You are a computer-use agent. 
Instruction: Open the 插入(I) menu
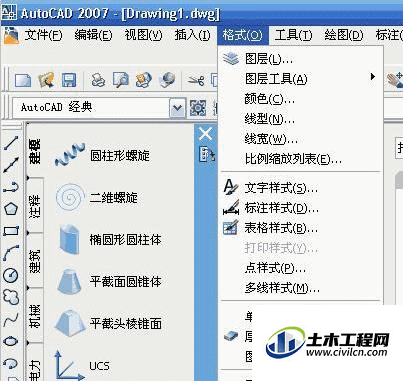193,35
